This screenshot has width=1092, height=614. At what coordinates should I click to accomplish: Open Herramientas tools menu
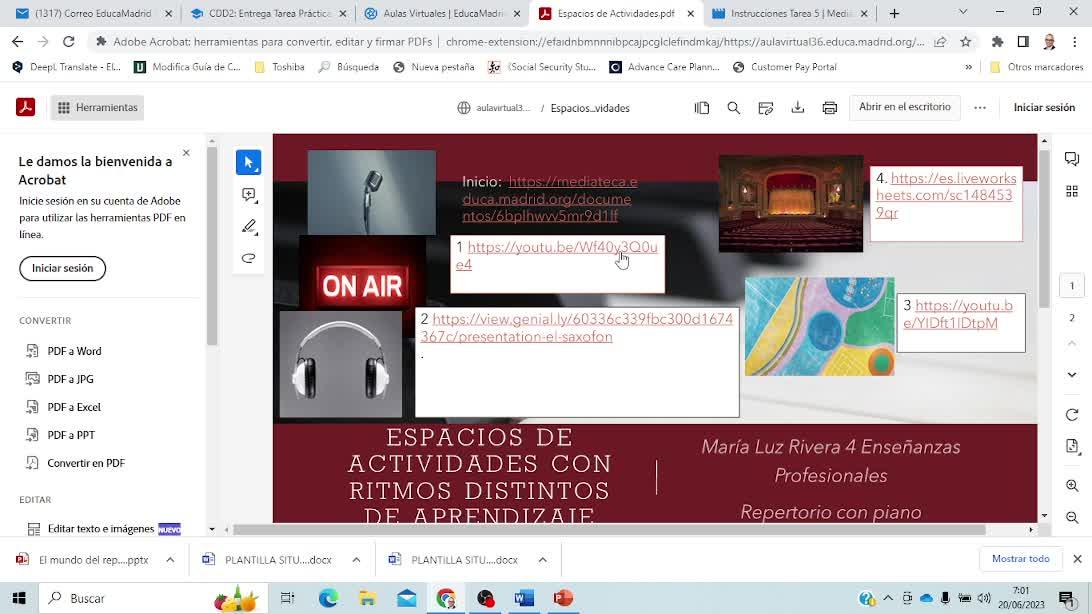(x=97, y=108)
